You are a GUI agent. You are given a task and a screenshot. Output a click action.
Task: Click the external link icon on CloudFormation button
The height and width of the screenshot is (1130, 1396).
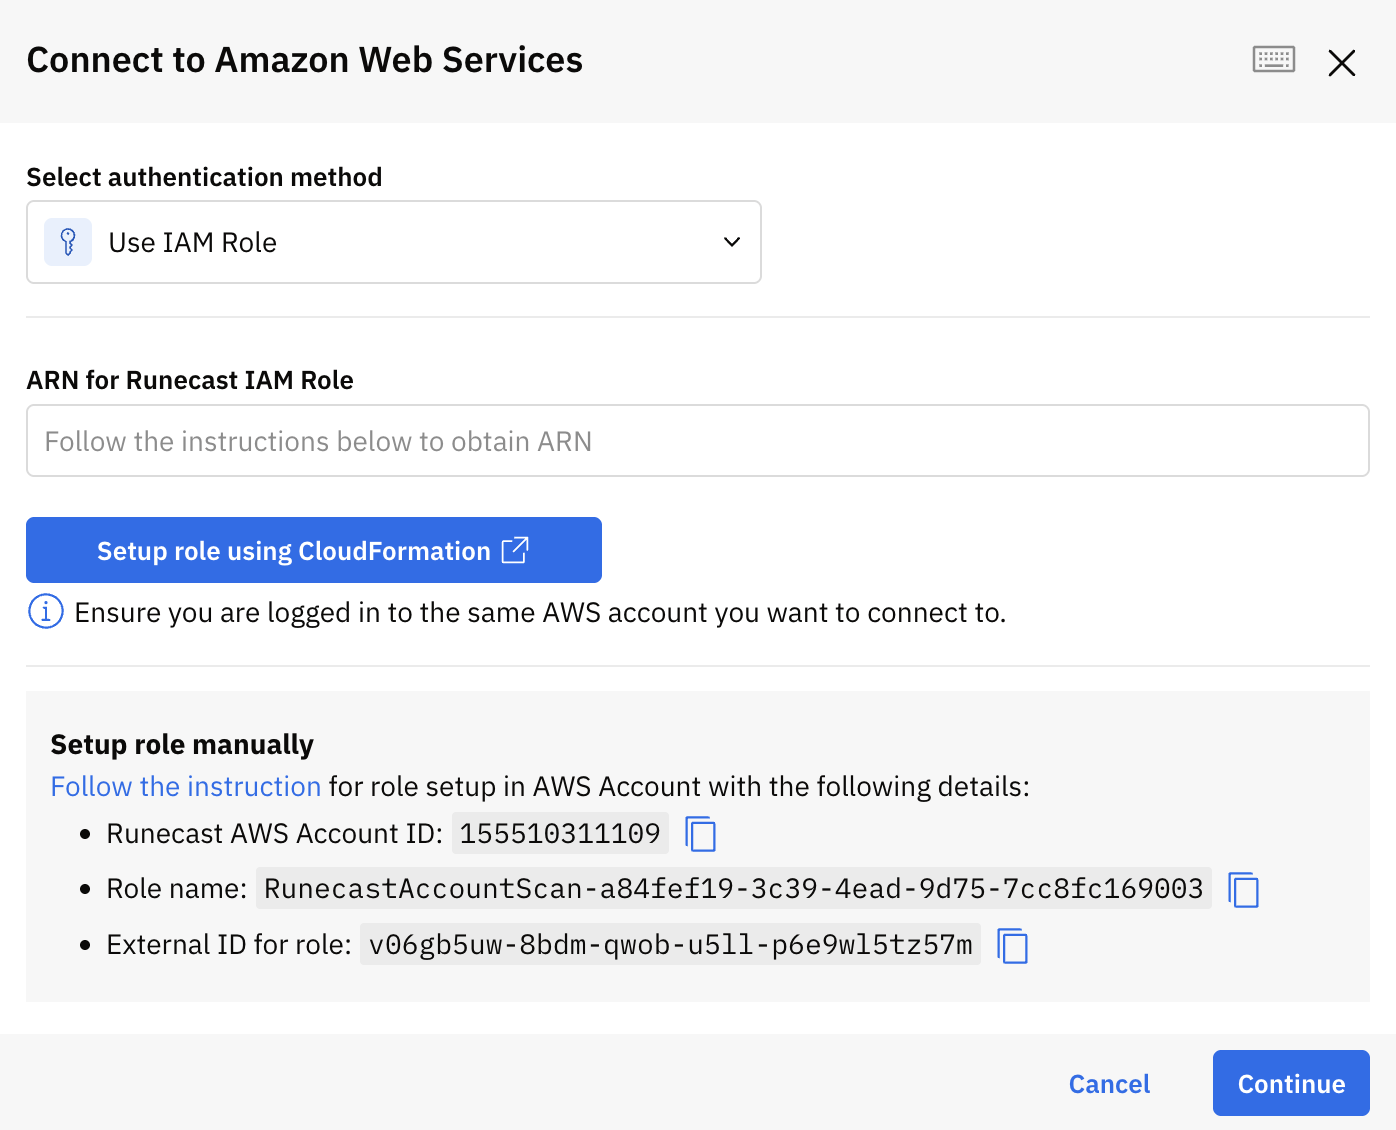[515, 550]
